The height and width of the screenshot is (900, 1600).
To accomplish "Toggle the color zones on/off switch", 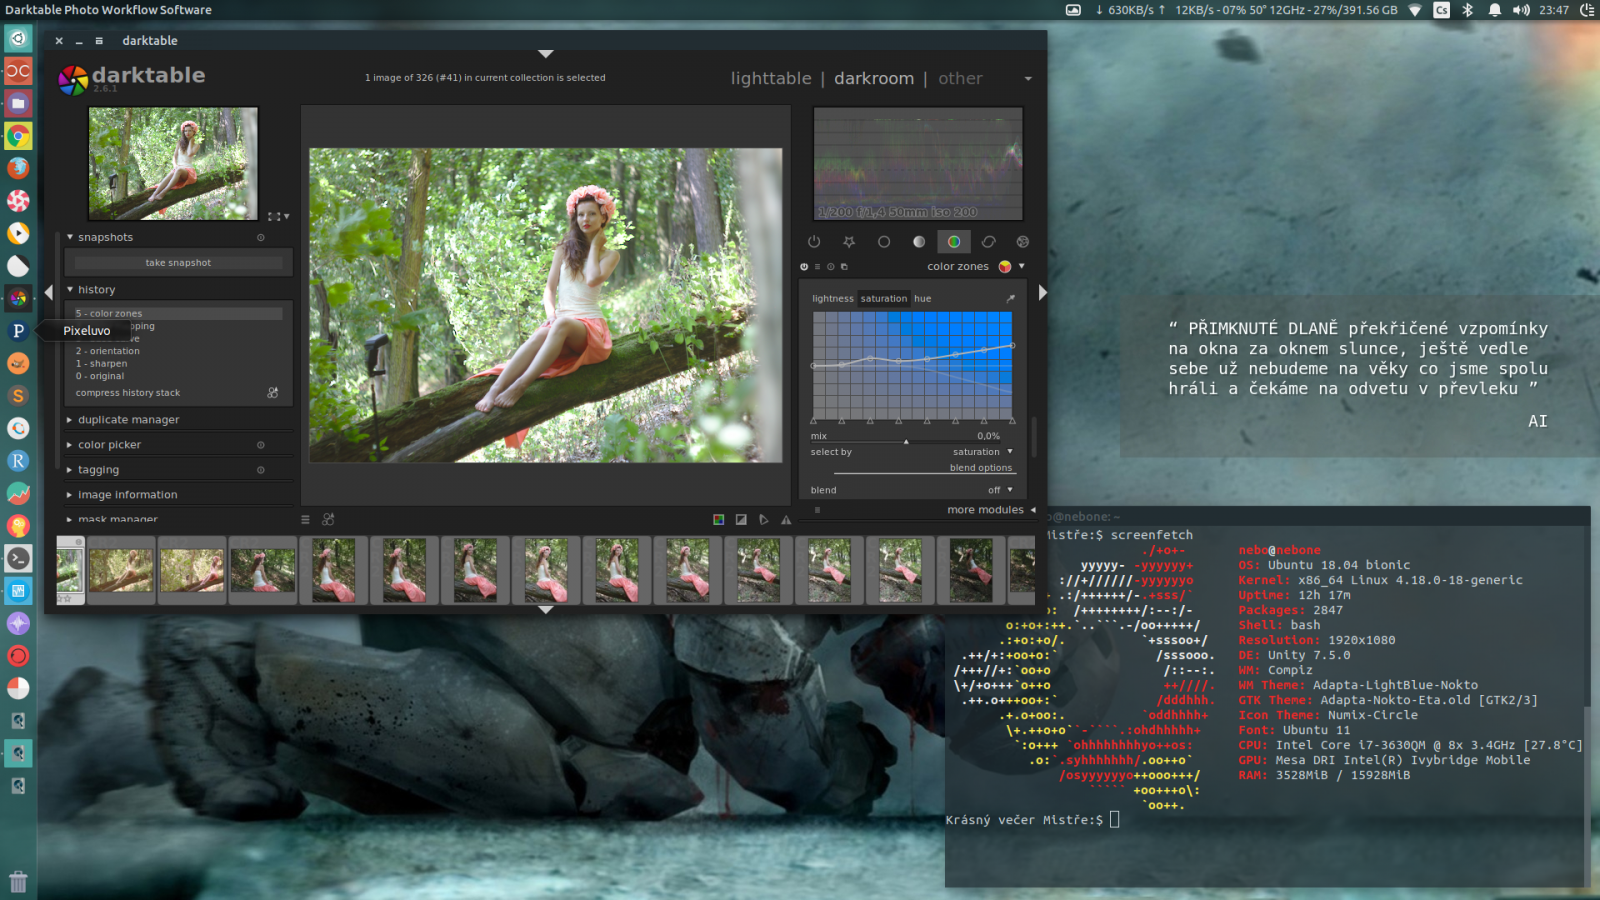I will click(x=804, y=267).
